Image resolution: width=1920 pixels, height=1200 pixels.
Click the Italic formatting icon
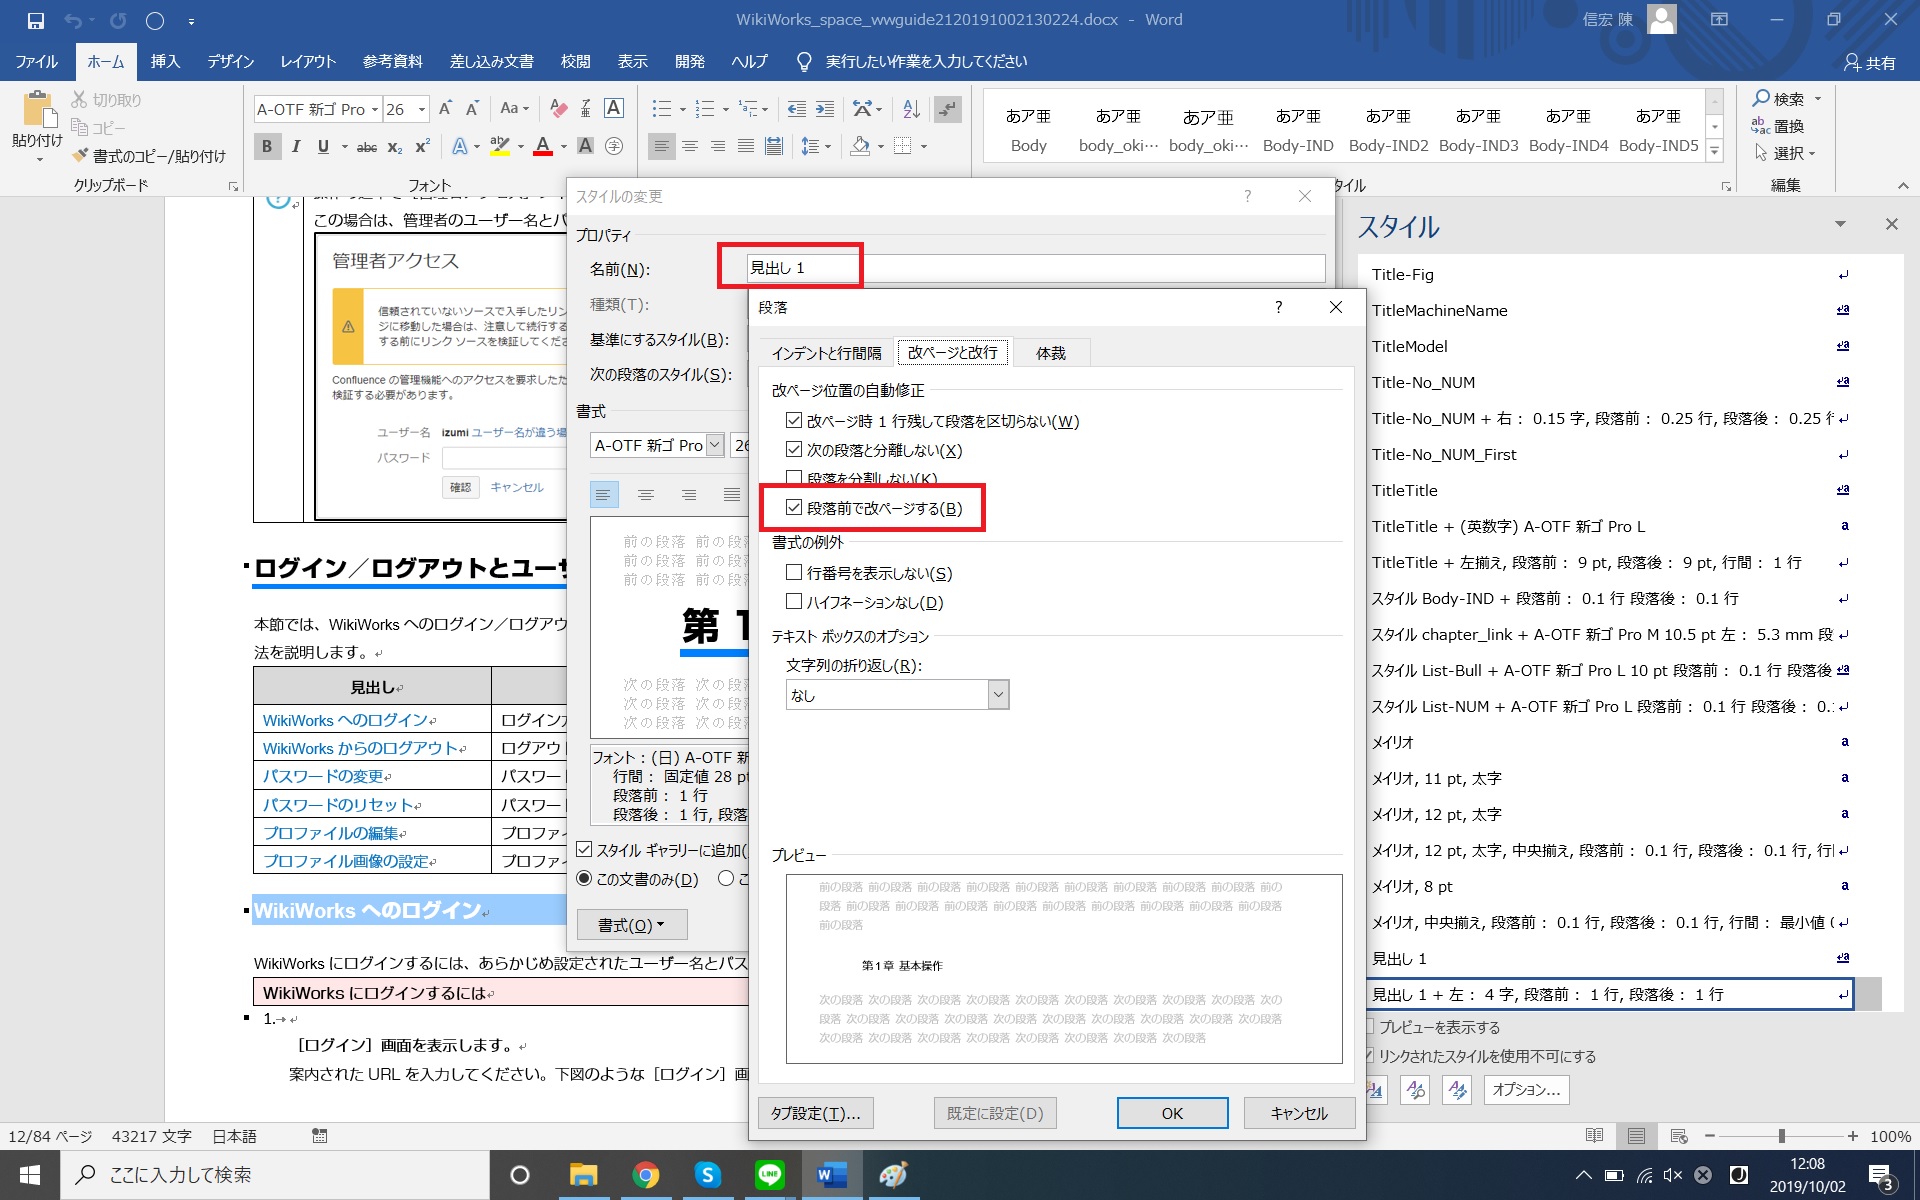pos(296,146)
